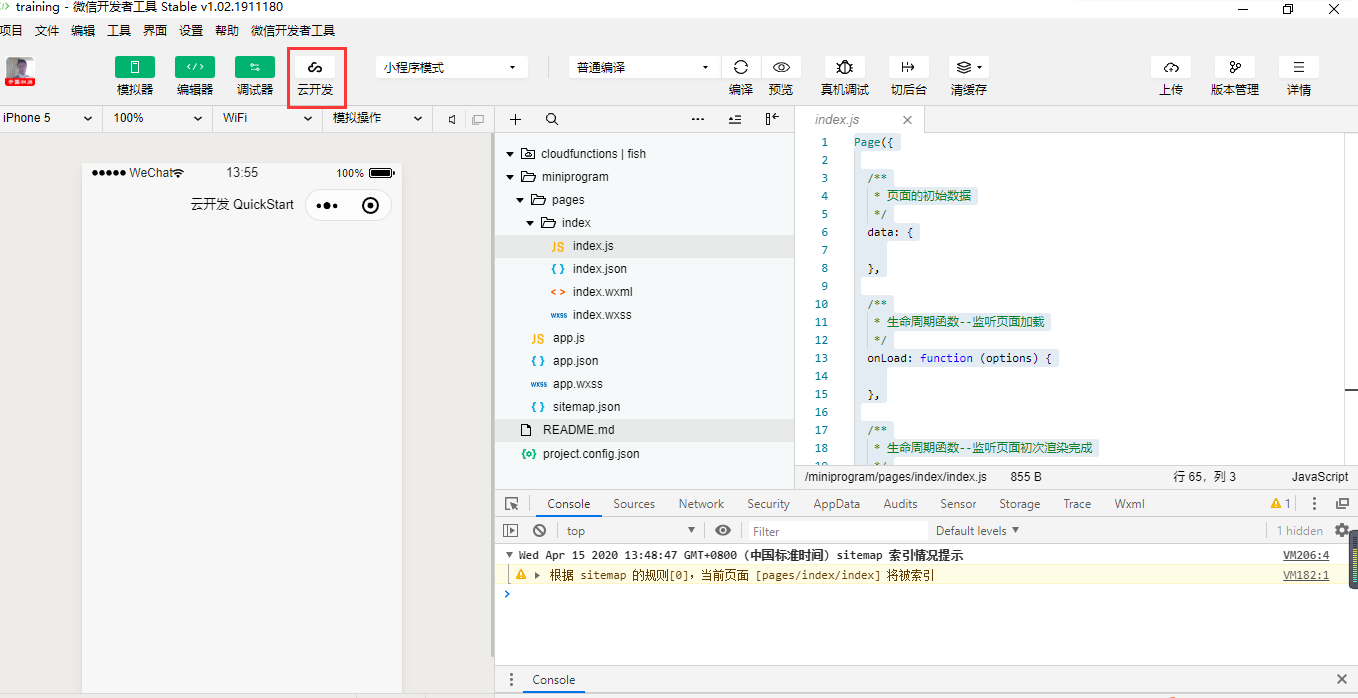Detach simulator window icon

478,119
